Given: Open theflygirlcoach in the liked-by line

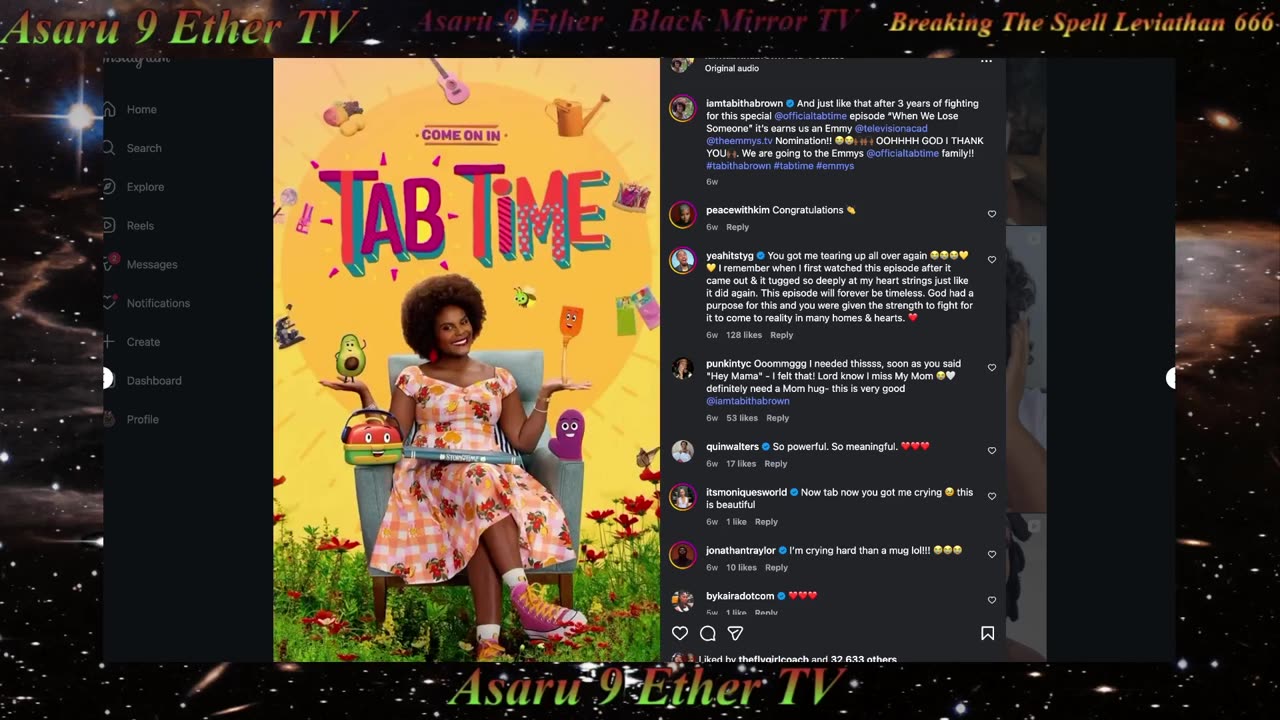Looking at the screenshot, I should coord(773,659).
